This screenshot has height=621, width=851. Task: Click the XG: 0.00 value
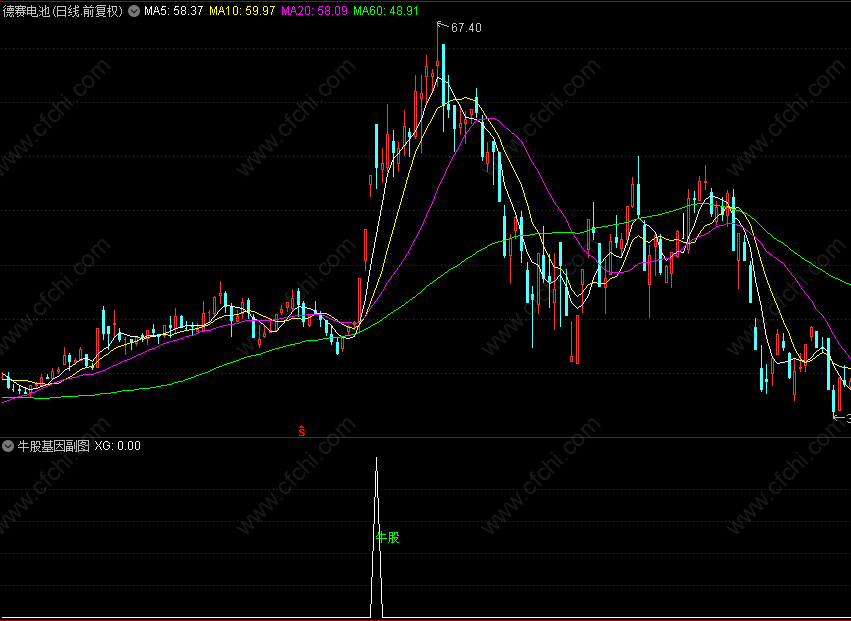(x=118, y=446)
